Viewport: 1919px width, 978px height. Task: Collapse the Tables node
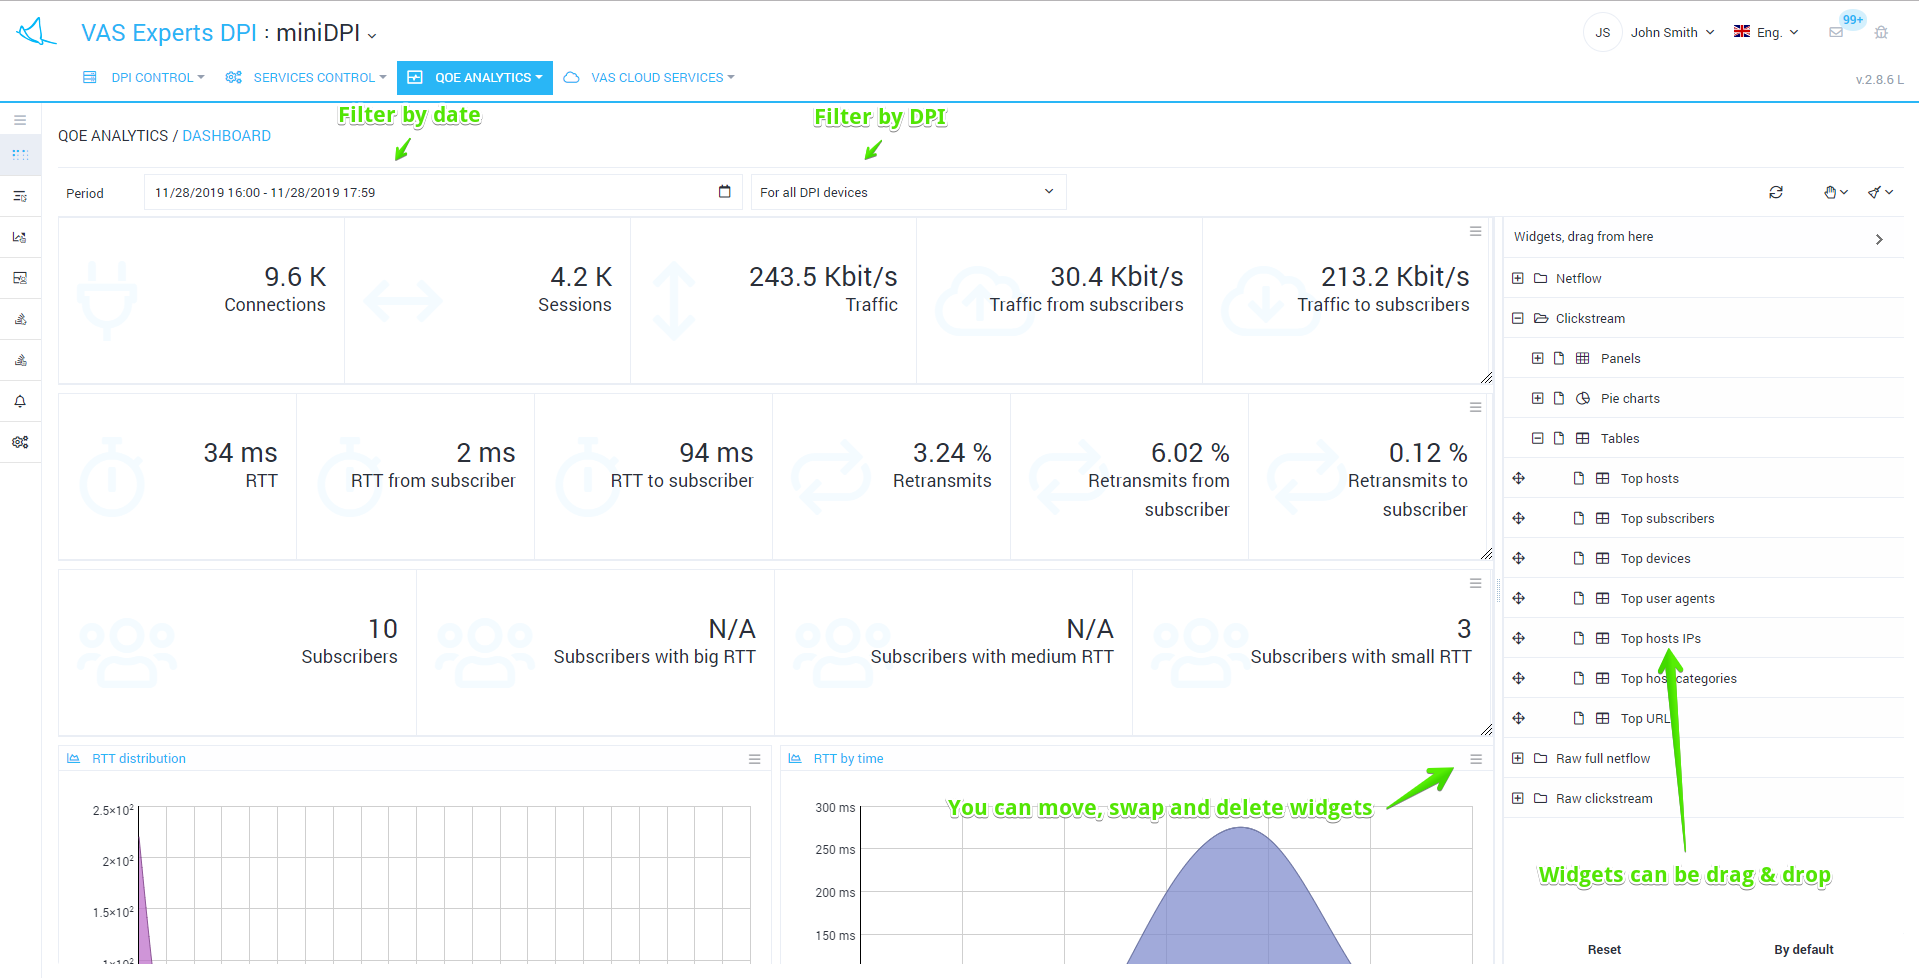pos(1538,439)
